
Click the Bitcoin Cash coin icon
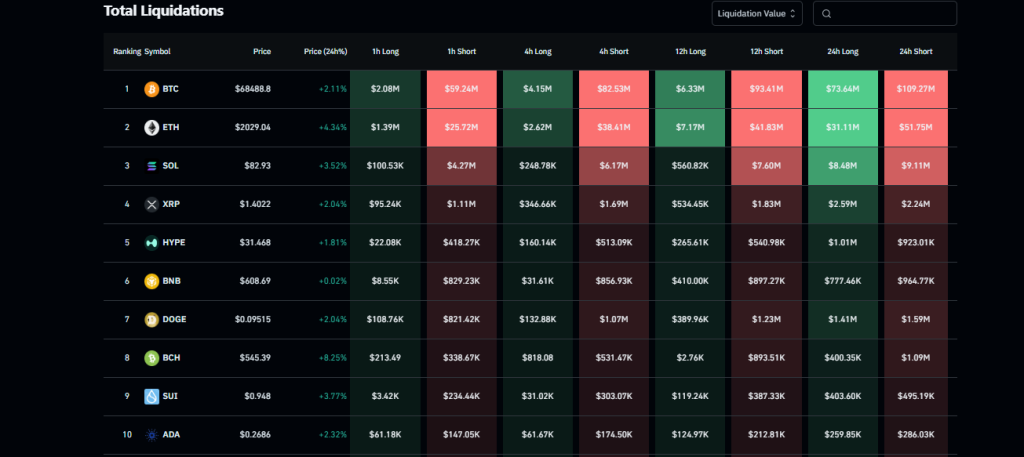[x=152, y=357]
